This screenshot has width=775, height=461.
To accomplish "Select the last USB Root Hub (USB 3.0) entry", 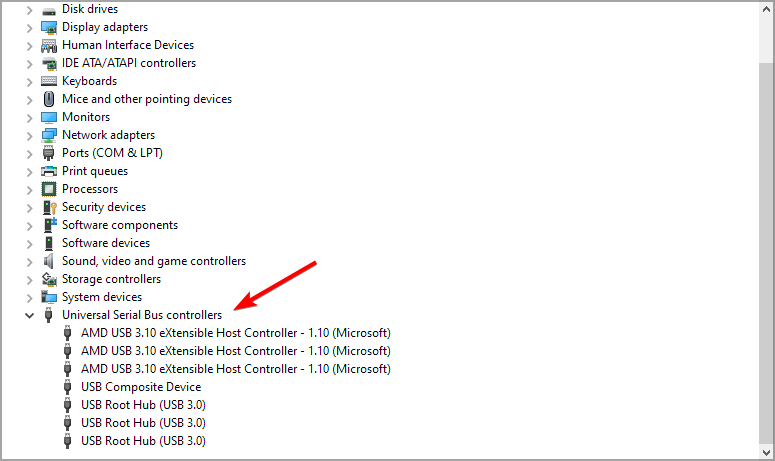I will [x=143, y=441].
